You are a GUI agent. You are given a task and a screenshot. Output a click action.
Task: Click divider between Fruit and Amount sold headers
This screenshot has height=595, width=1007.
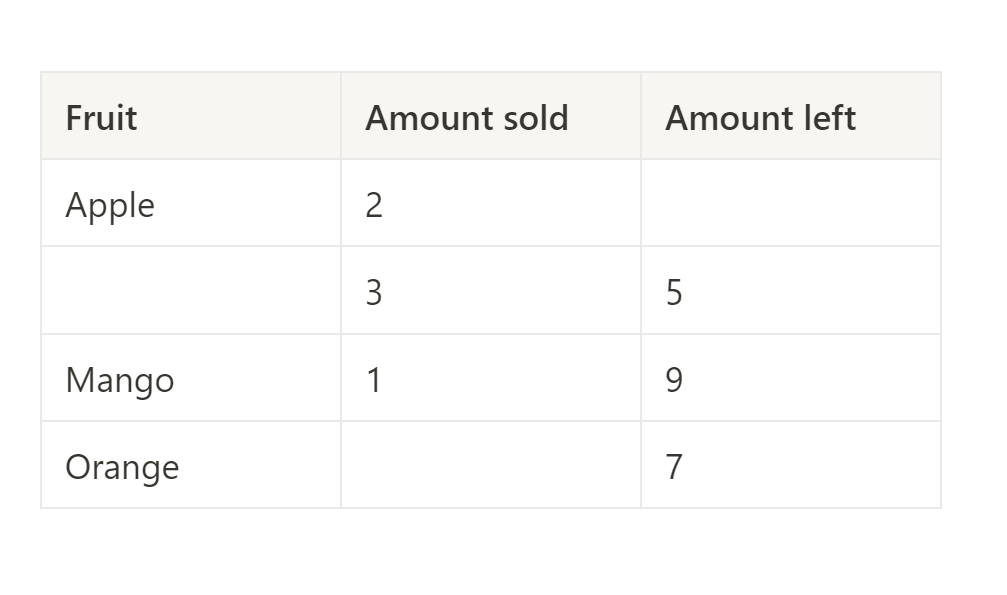pyautogui.click(x=341, y=116)
